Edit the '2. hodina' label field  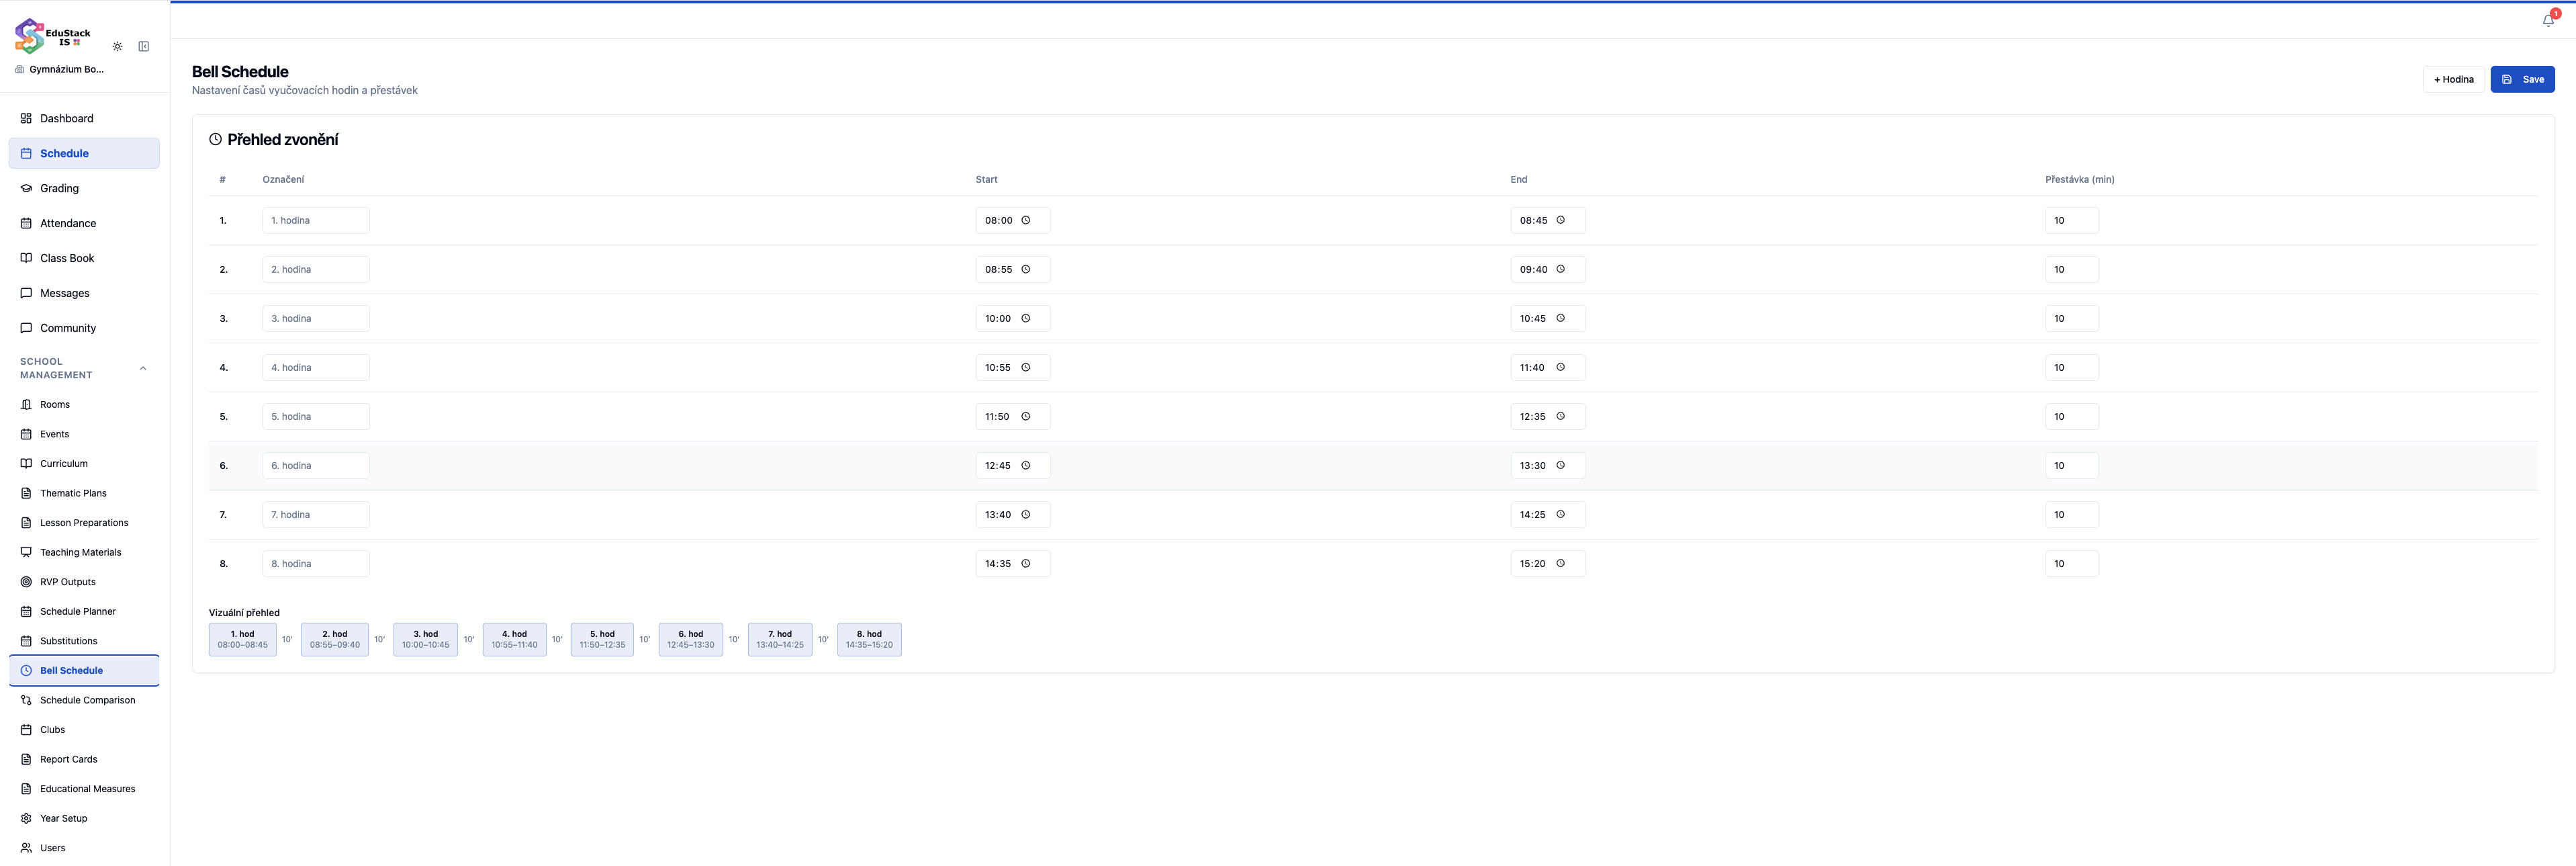coord(316,269)
